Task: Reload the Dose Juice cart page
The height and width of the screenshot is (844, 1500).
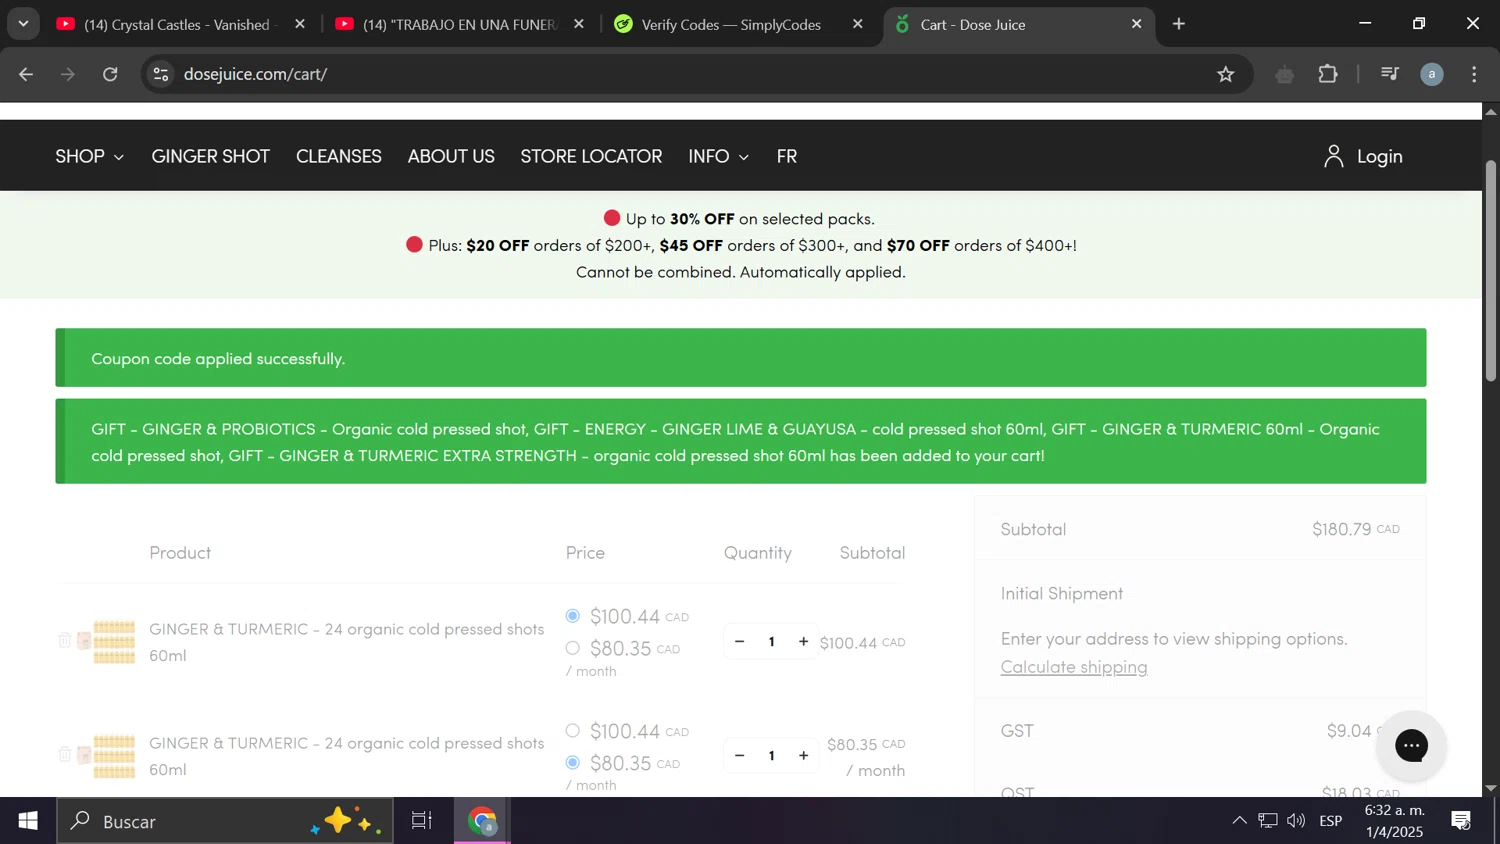Action: [x=110, y=74]
